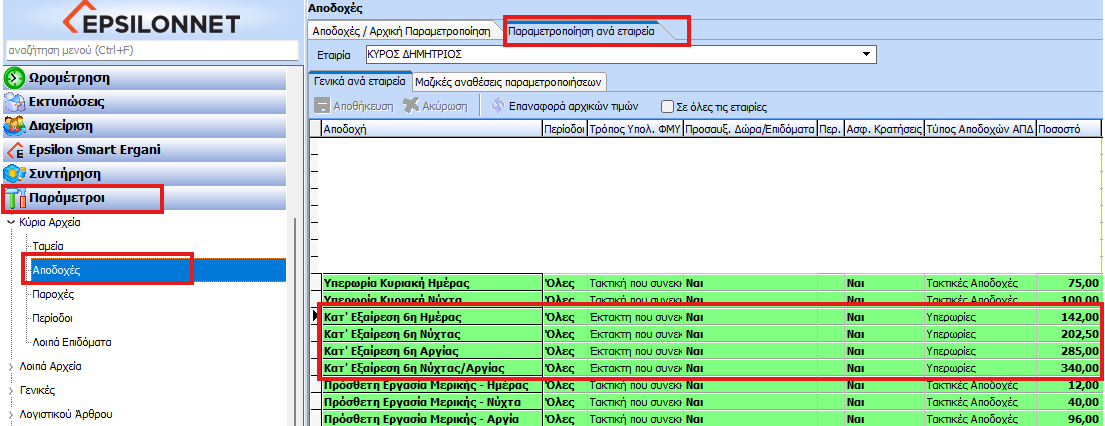The height and width of the screenshot is (426, 1105).
Task: Switch to Παραμετροποίηση ανά εταιρεία tab
Action: click(584, 32)
